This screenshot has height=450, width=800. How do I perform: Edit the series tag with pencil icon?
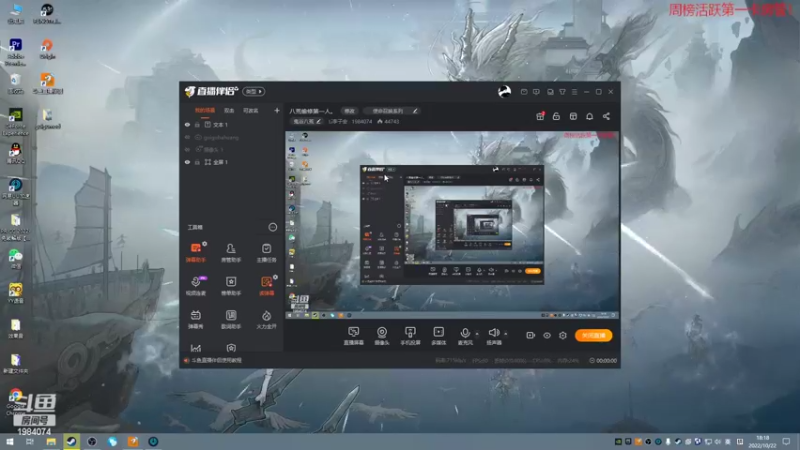tap(415, 111)
